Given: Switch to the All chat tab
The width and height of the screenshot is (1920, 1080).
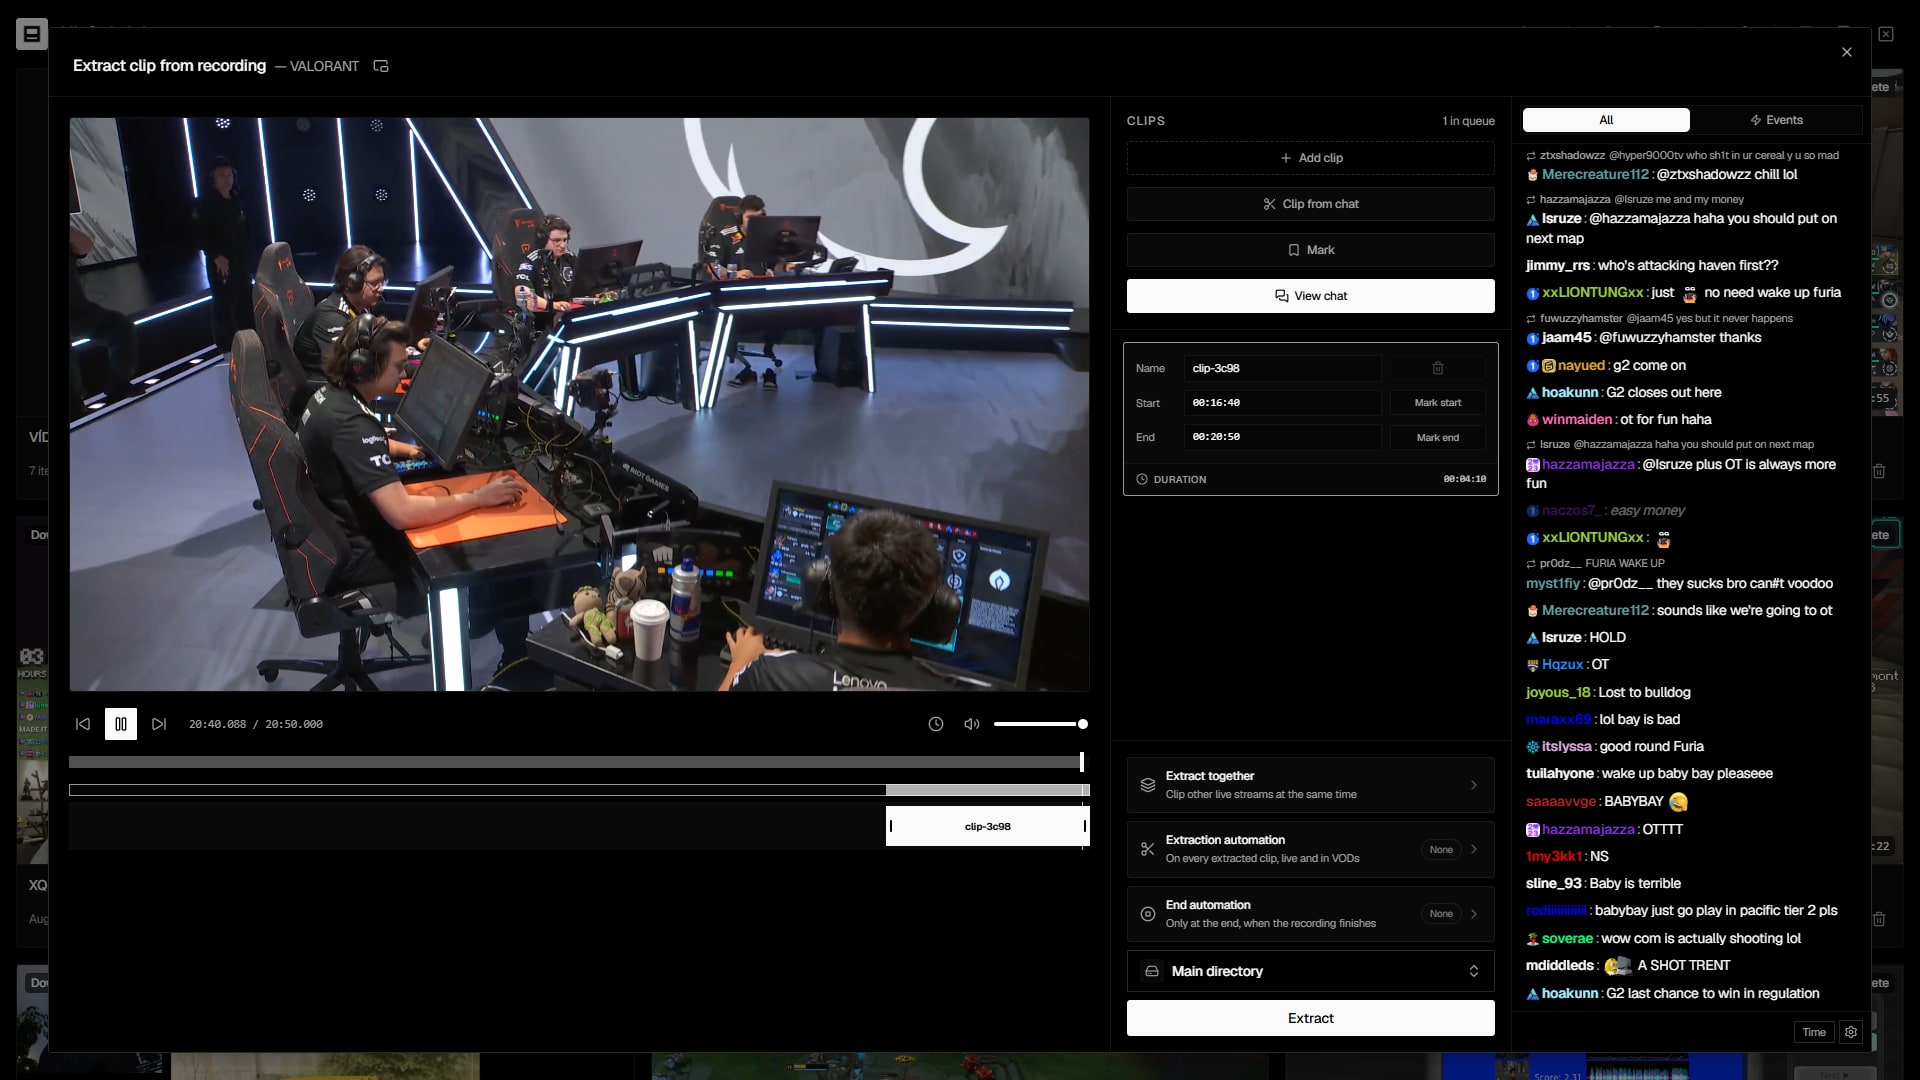Looking at the screenshot, I should [x=1606, y=120].
